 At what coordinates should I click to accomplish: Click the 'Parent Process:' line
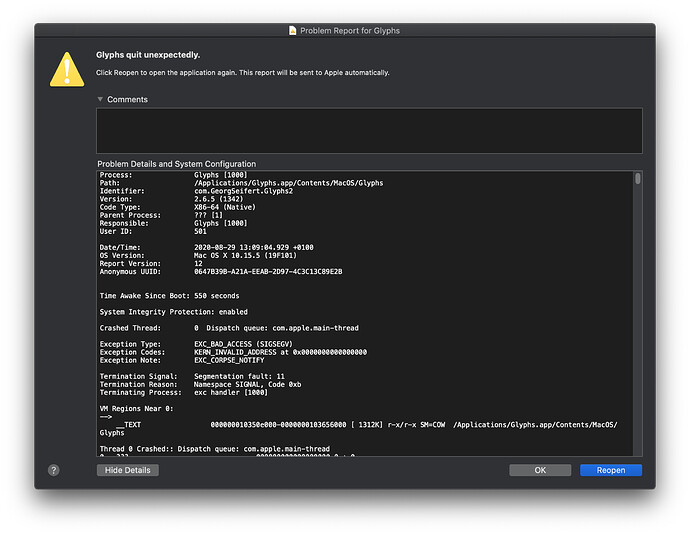click(x=161, y=215)
